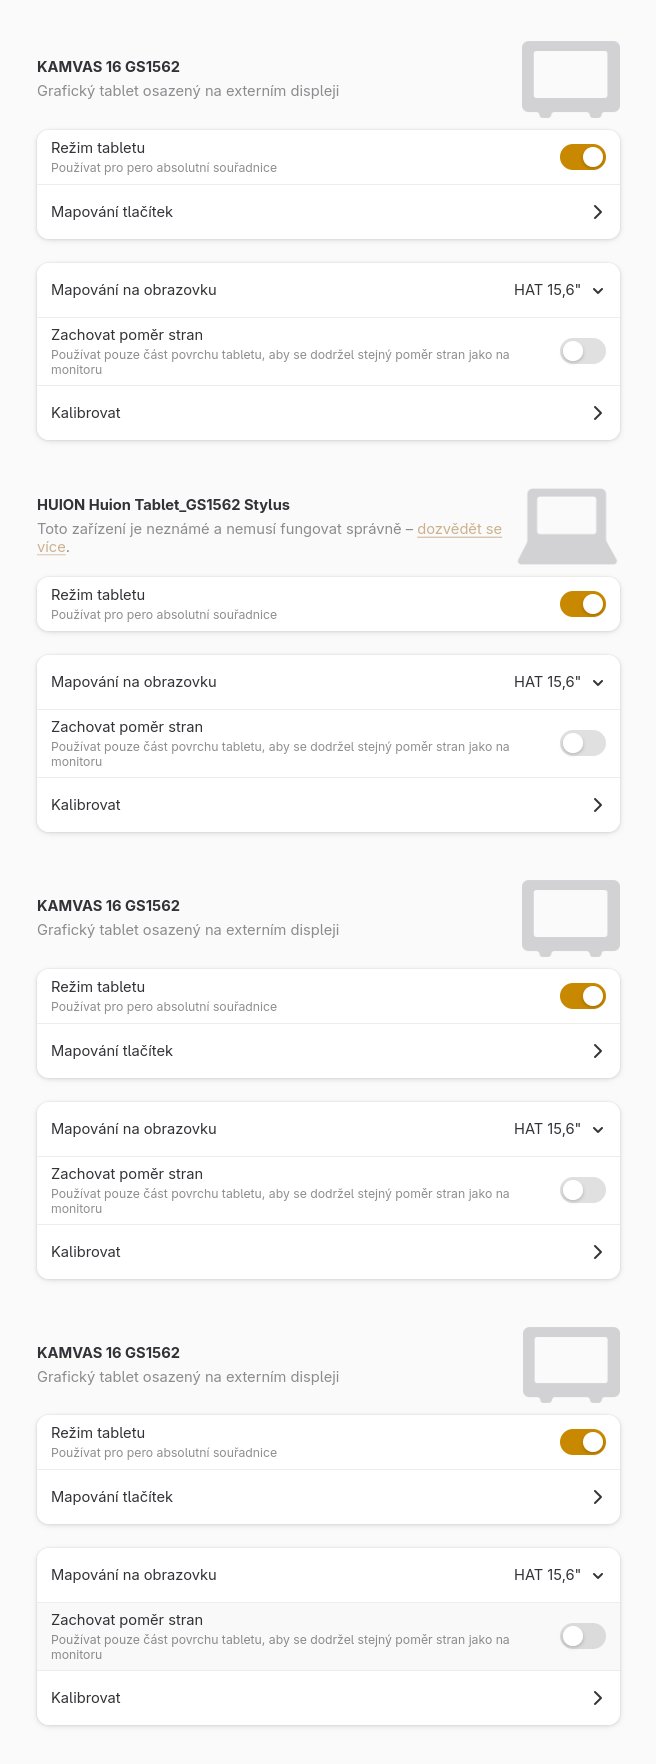This screenshot has width=656, height=1764.
Task: Enable Zachovat poměr stran in the topmost KAMVAS section
Action: (582, 351)
